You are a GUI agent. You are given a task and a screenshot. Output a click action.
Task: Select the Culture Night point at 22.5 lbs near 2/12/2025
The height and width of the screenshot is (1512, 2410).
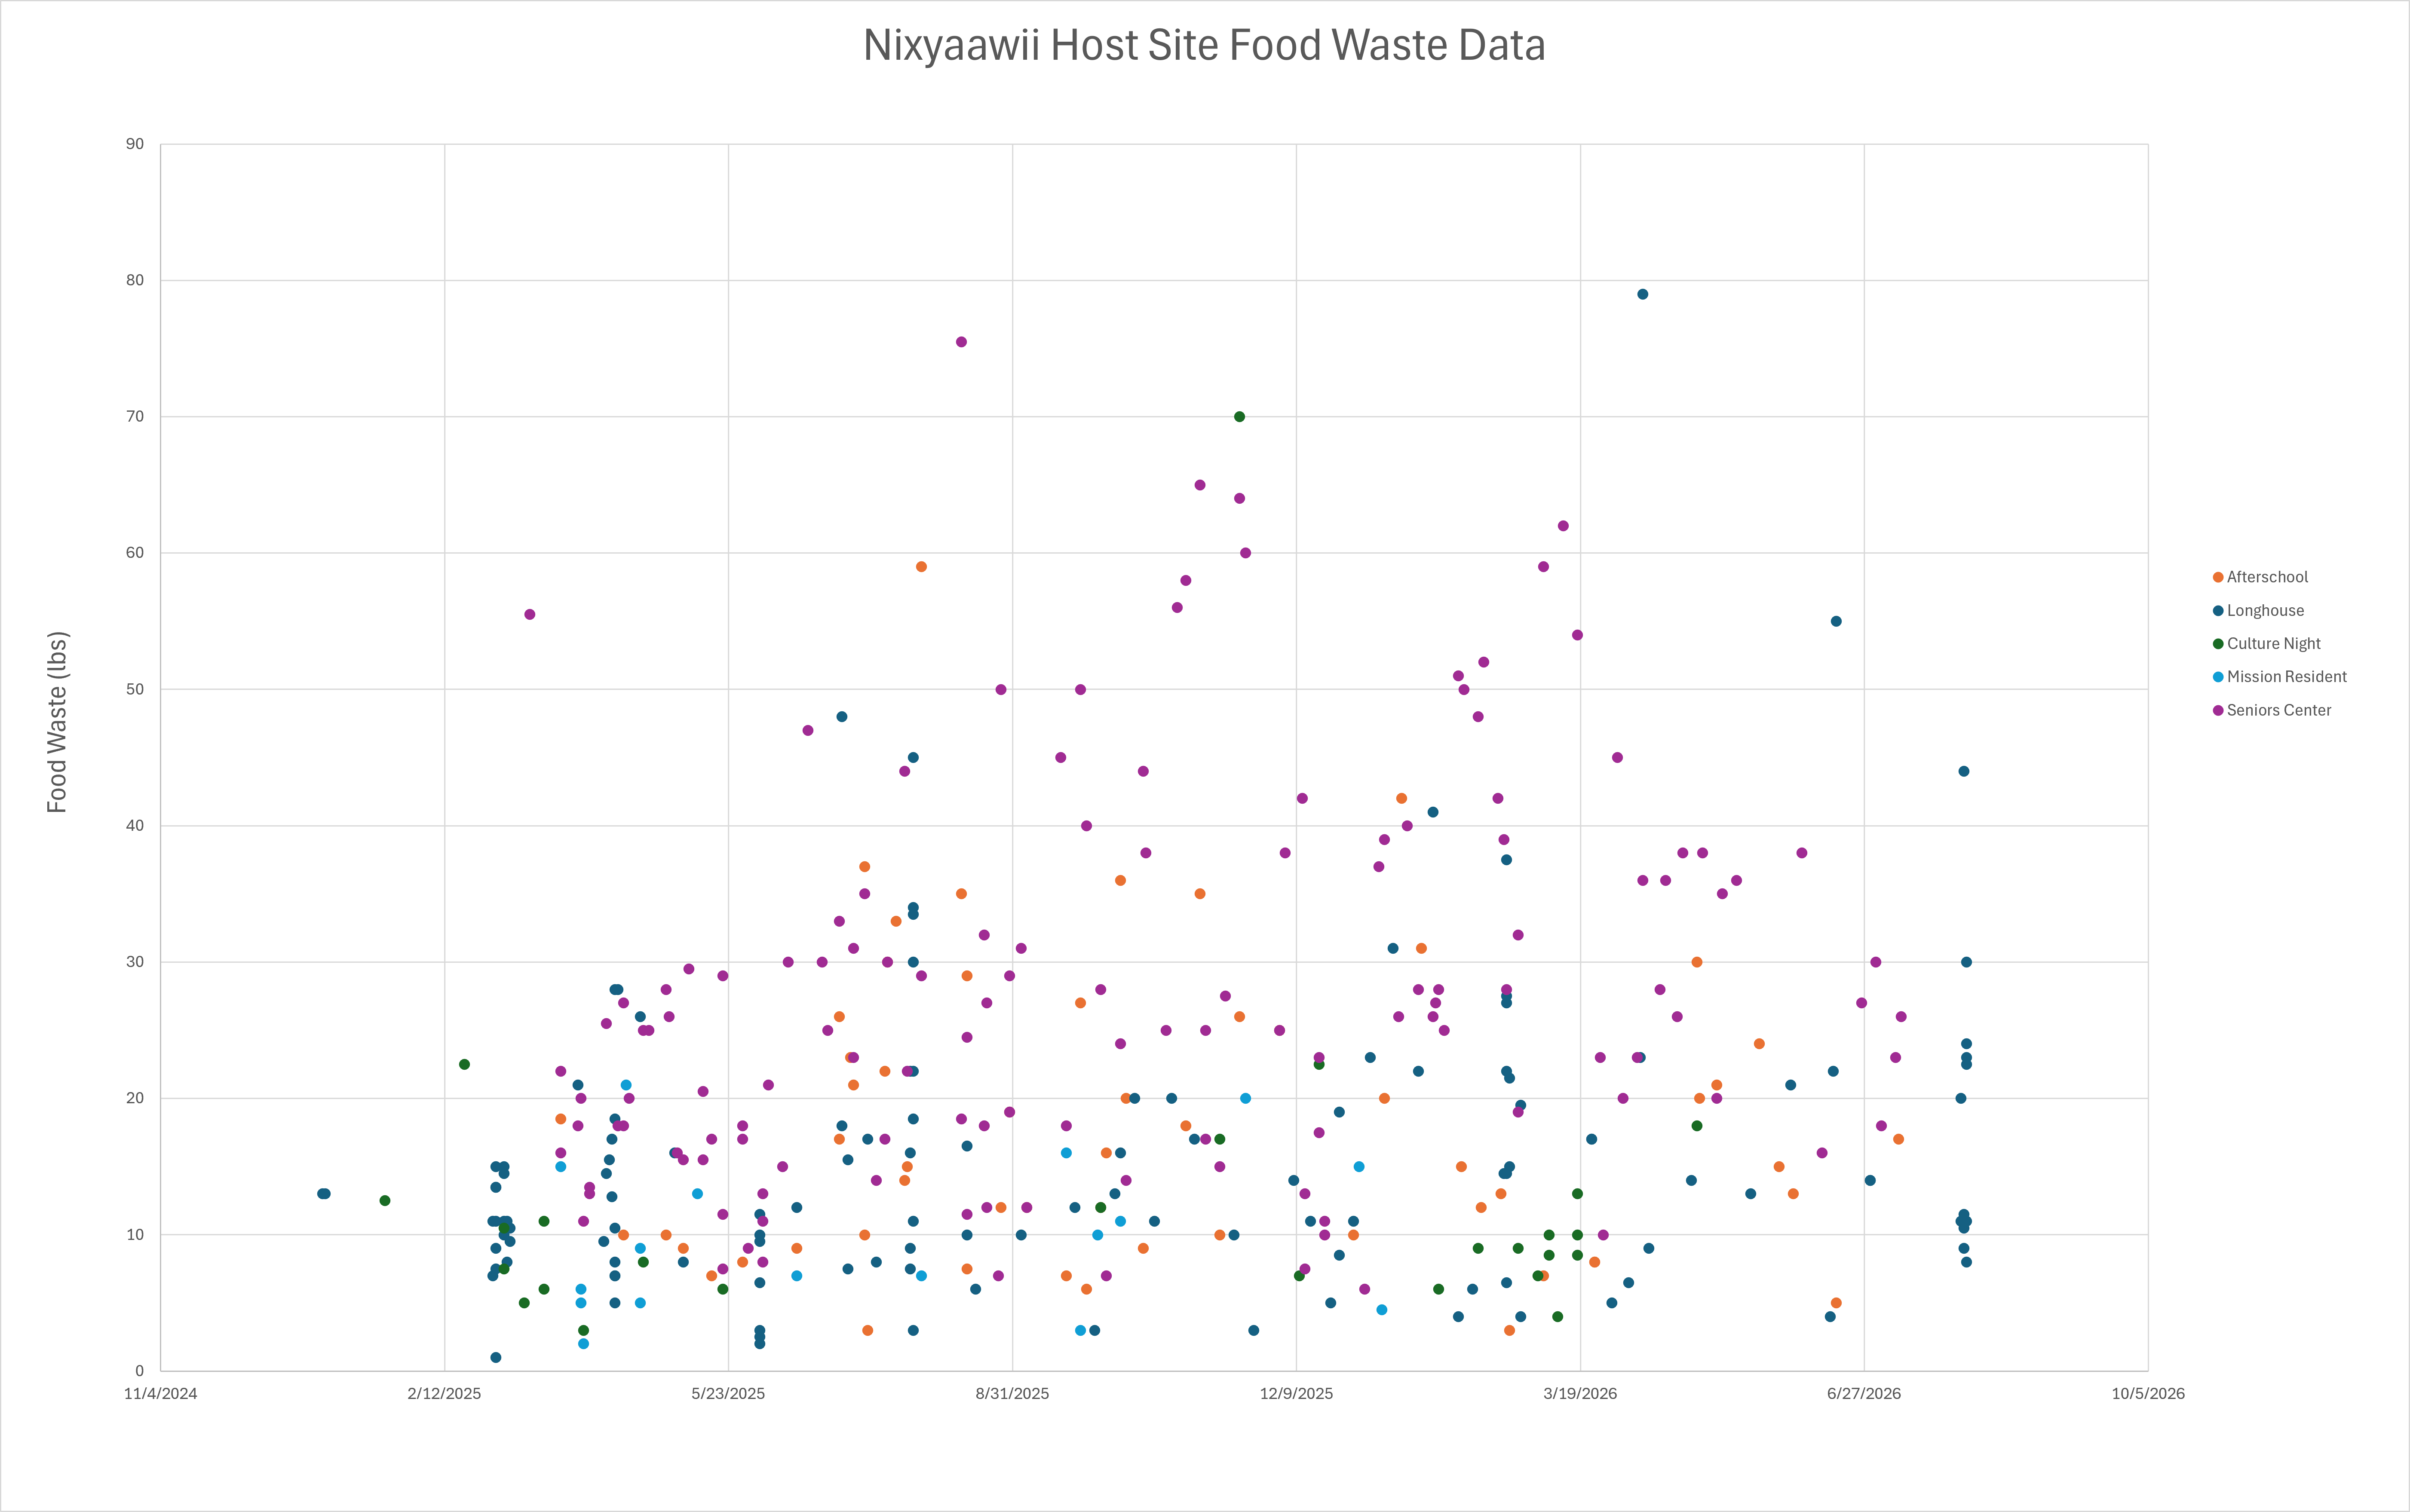[x=464, y=1064]
